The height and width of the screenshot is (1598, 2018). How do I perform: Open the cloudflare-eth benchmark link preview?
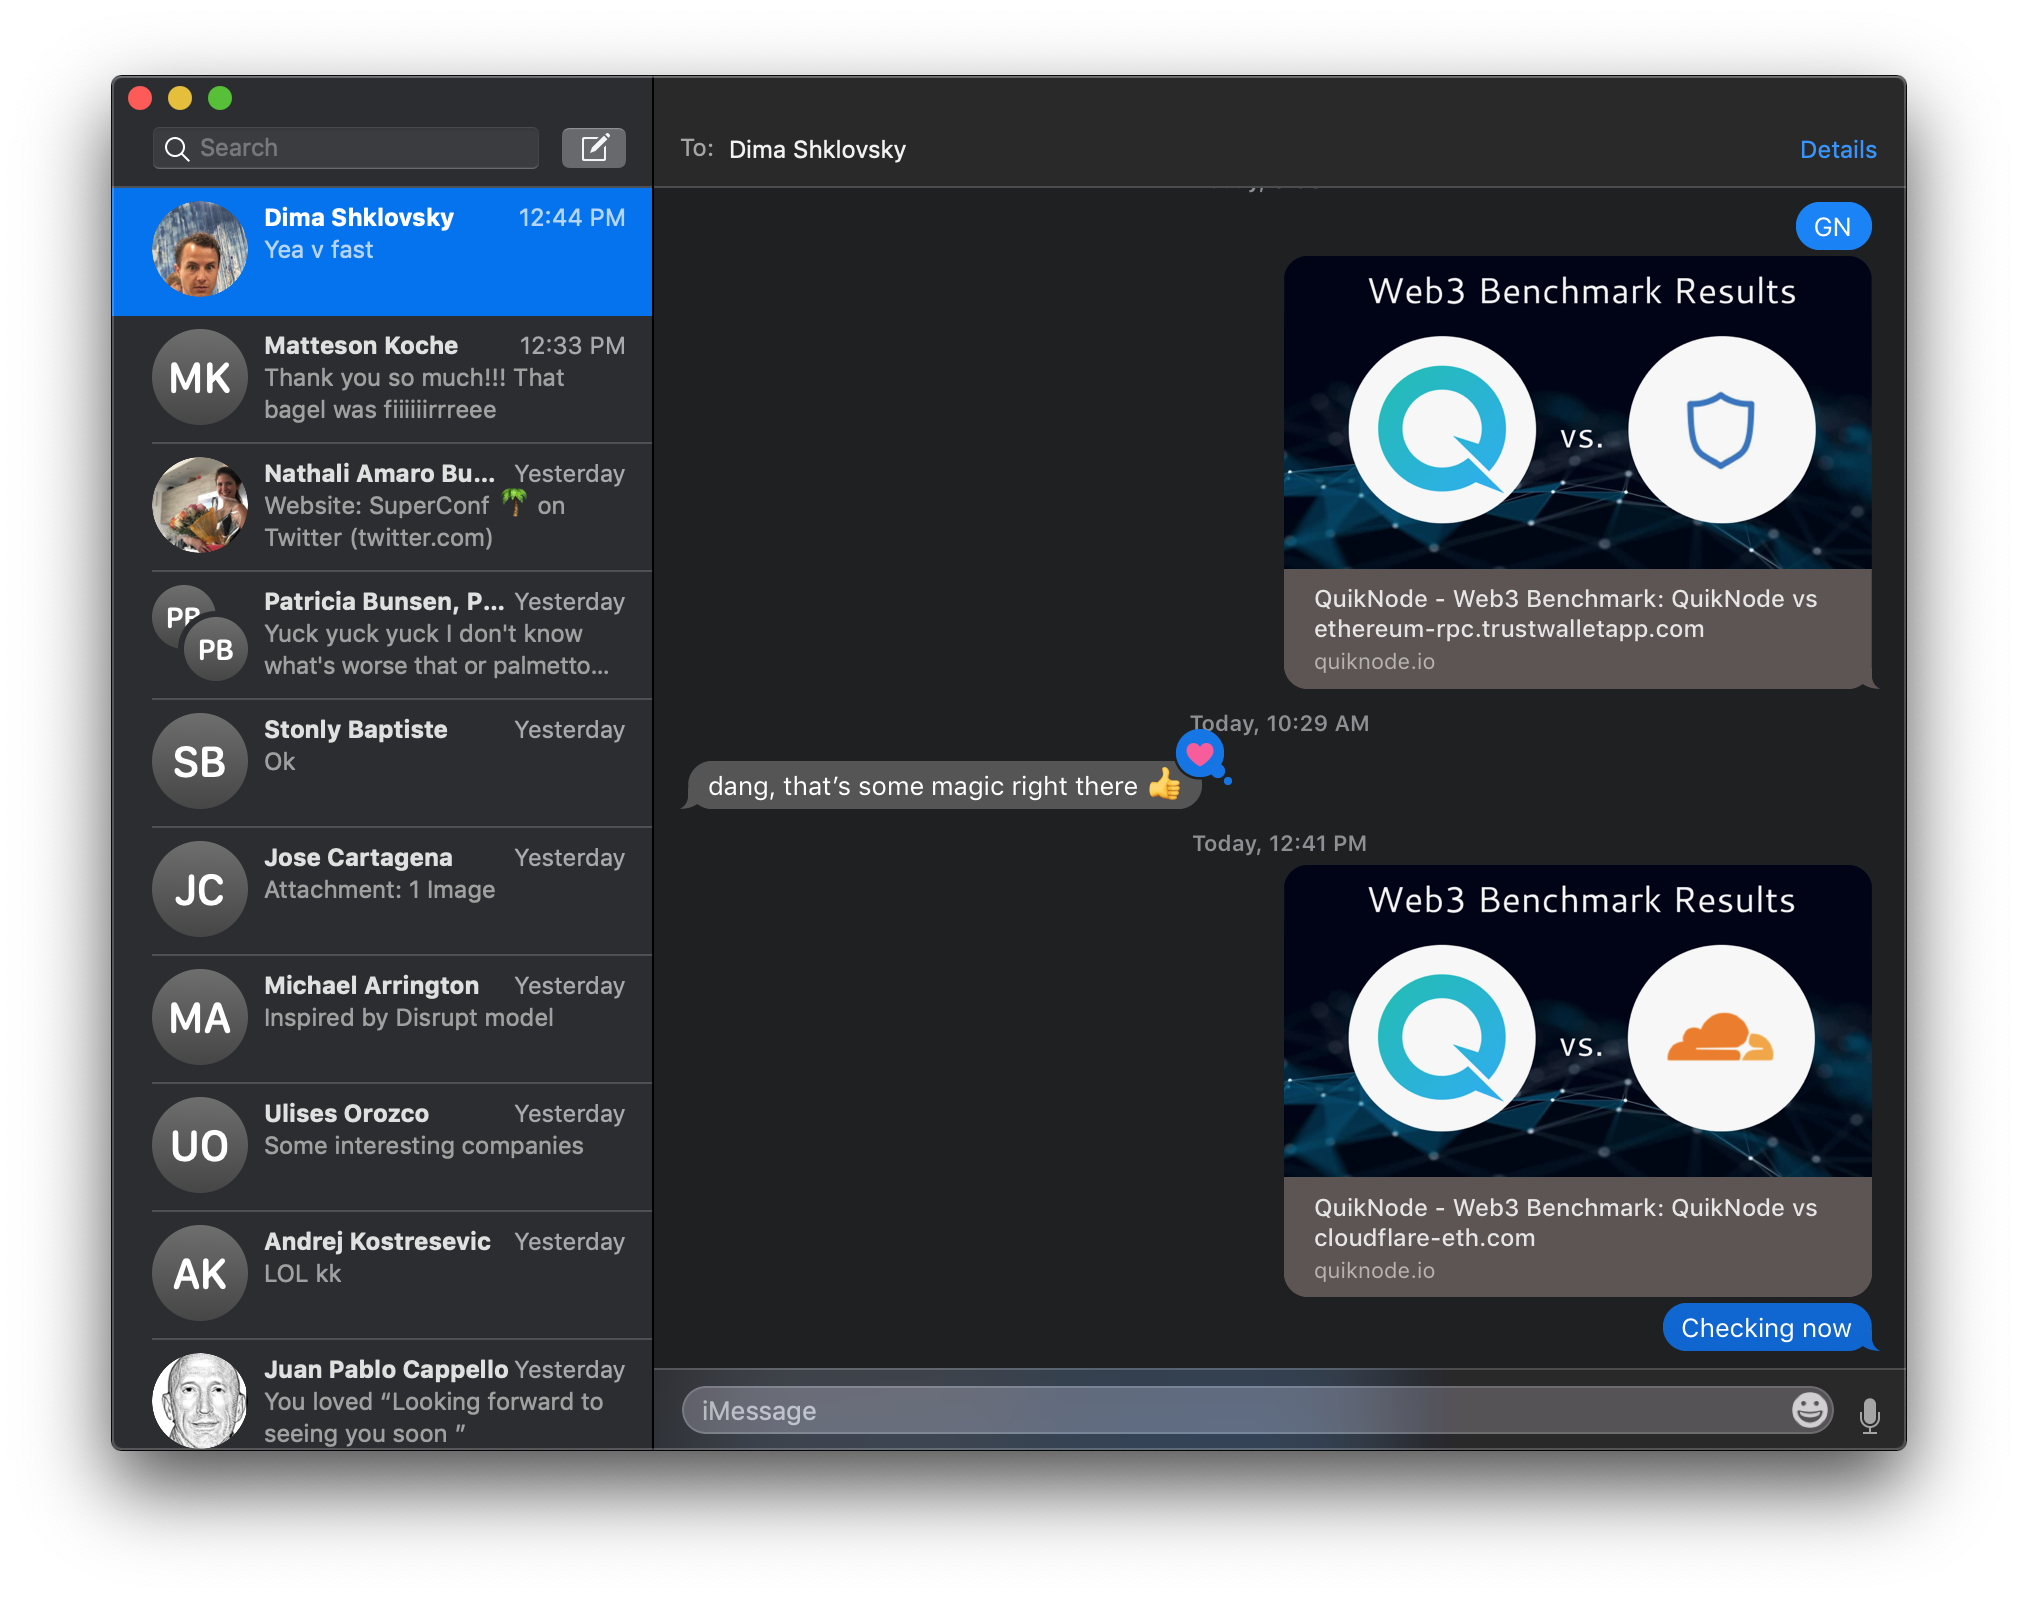click(x=1577, y=1081)
